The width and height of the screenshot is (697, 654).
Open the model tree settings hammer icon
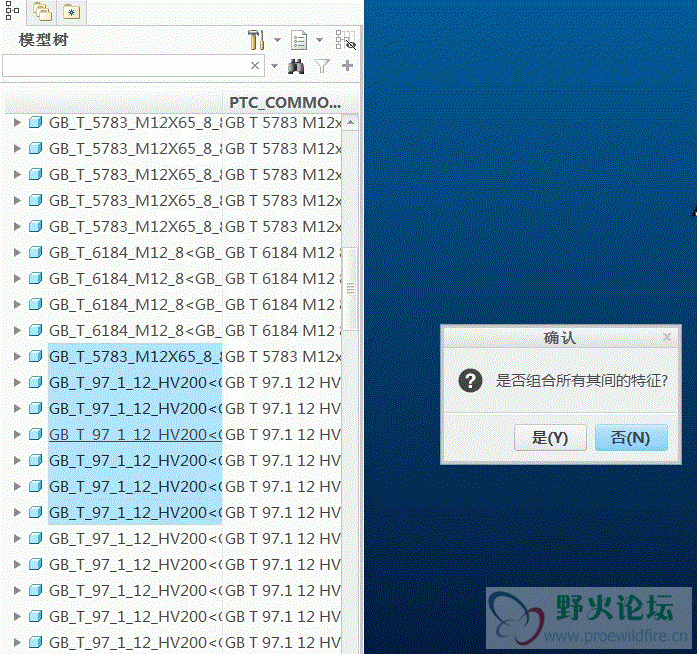point(256,40)
